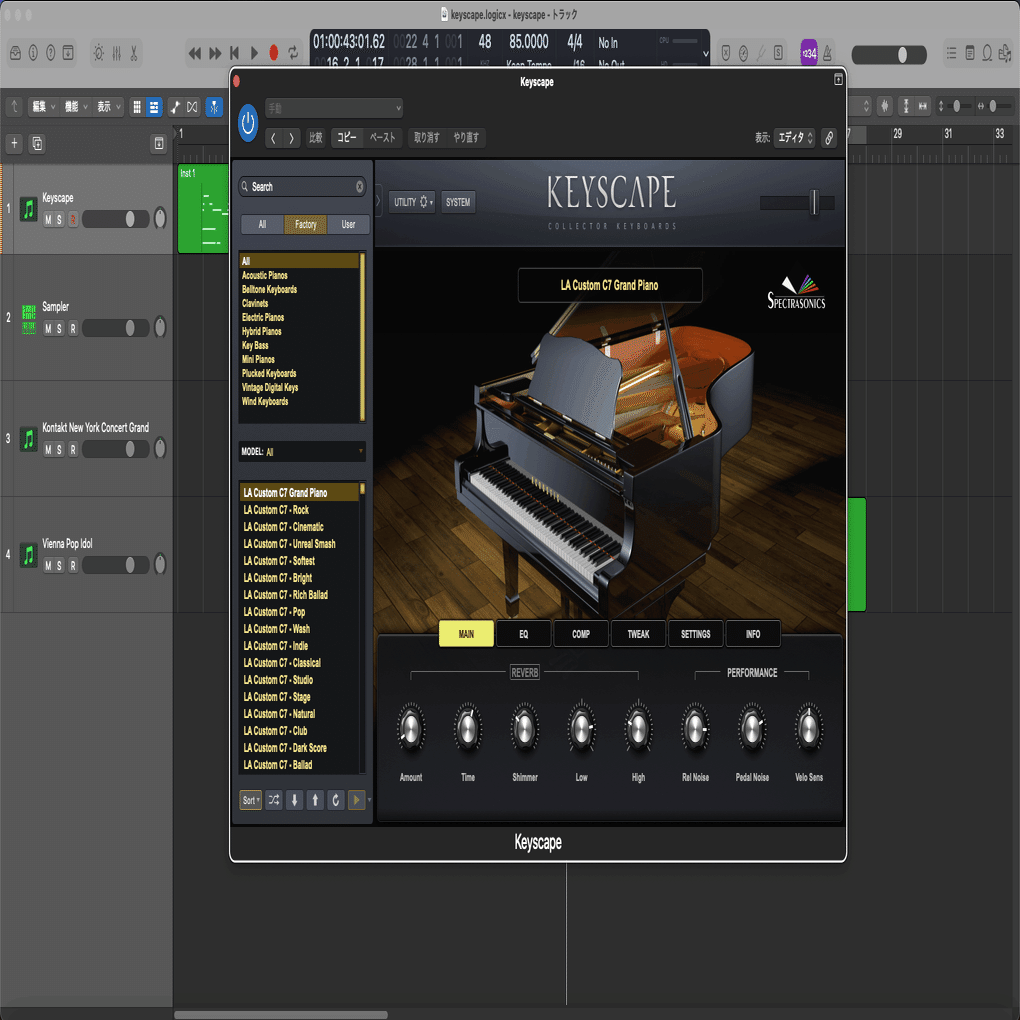
Task: Click the 取り消す undo button
Action: pos(427,137)
